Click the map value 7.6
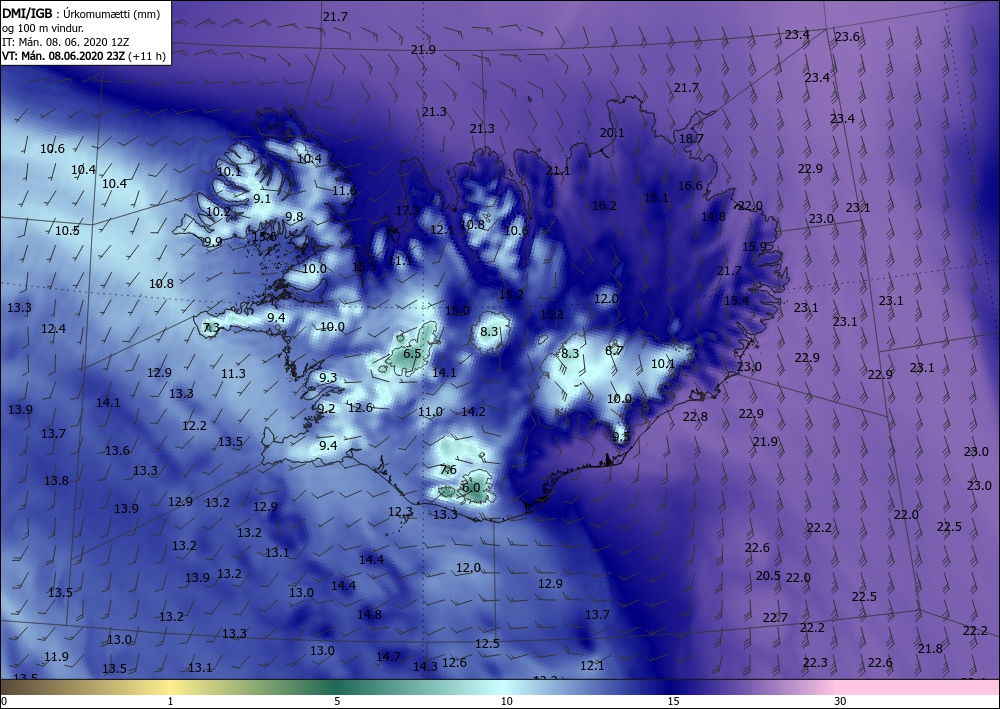This screenshot has width=1000, height=709. pyautogui.click(x=448, y=469)
